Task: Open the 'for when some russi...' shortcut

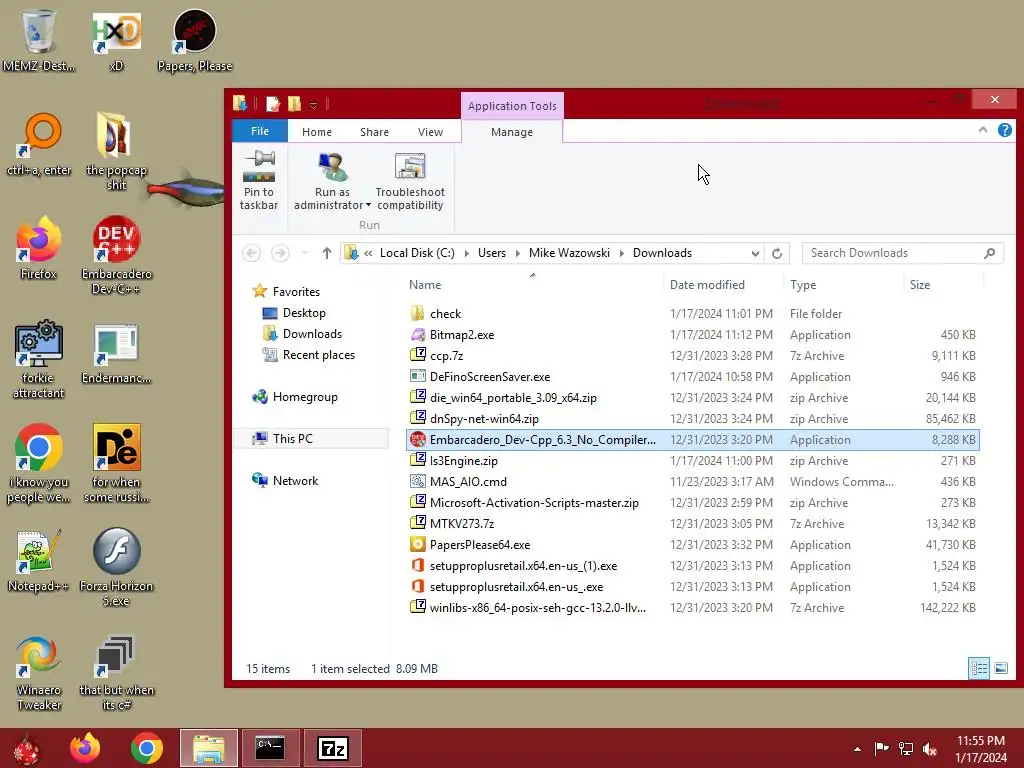Action: pyautogui.click(x=116, y=464)
